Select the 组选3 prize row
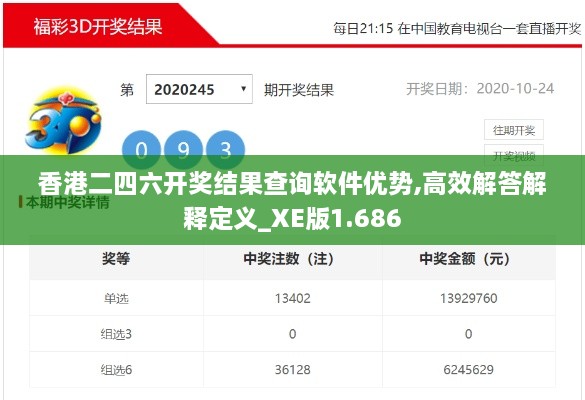585x400 pixels. (292, 334)
